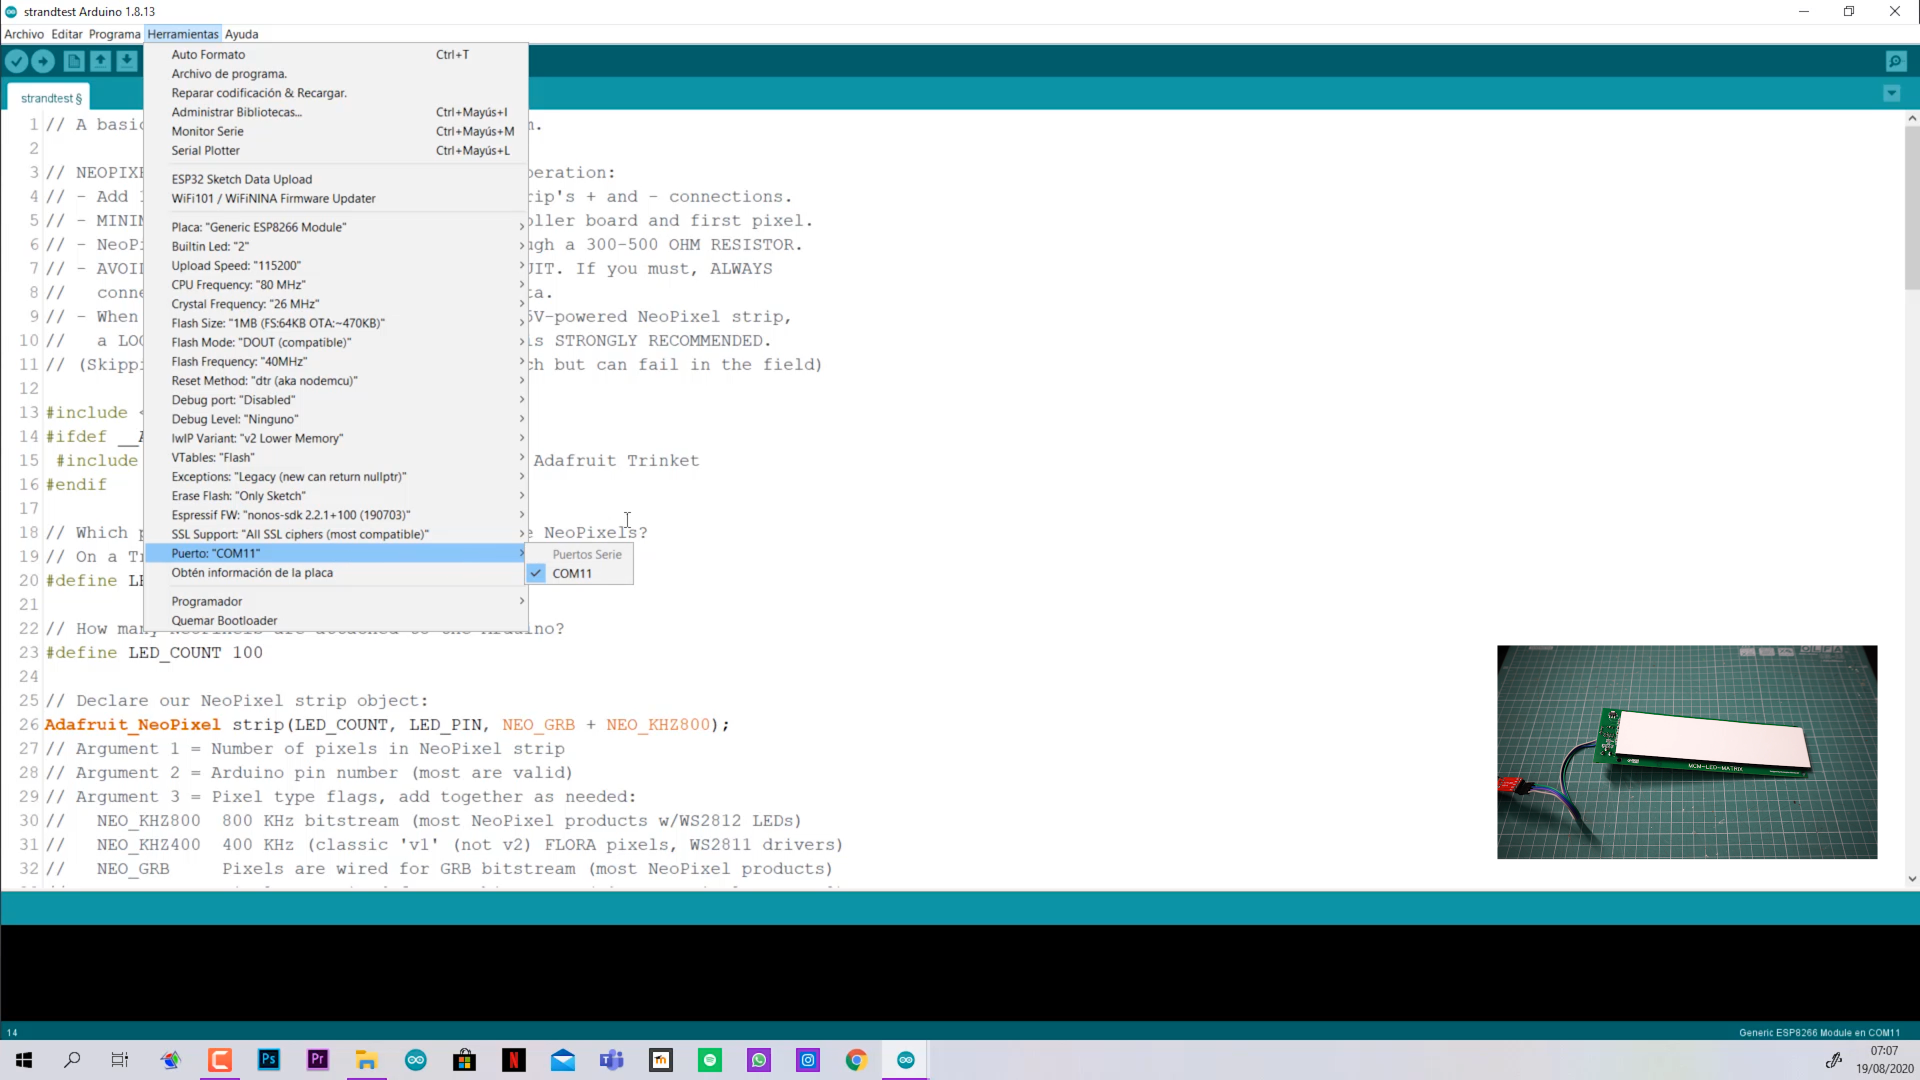Click Monitor Serie menu item
Image resolution: width=1920 pixels, height=1080 pixels.
coord(206,131)
